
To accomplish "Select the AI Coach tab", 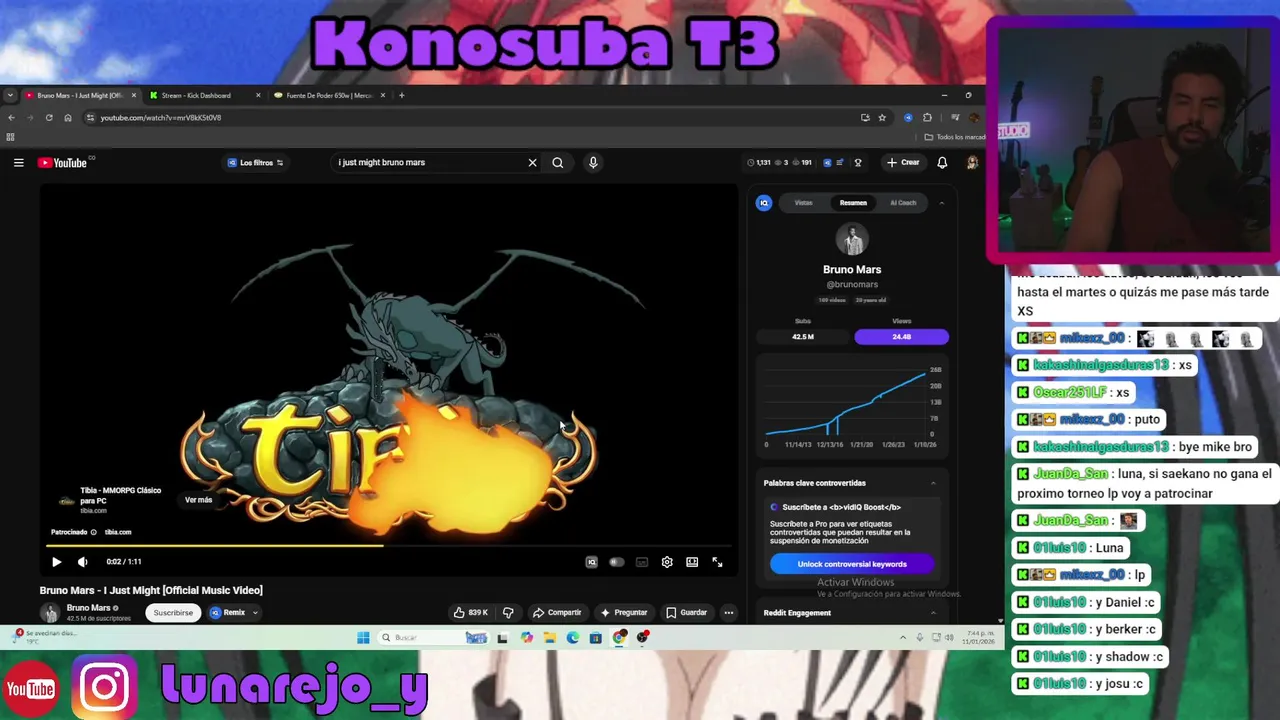I will pyautogui.click(x=903, y=203).
